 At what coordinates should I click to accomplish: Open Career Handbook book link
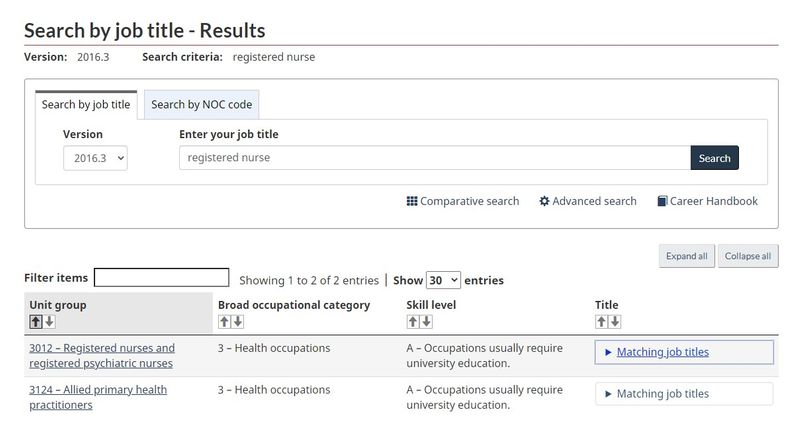tap(708, 201)
